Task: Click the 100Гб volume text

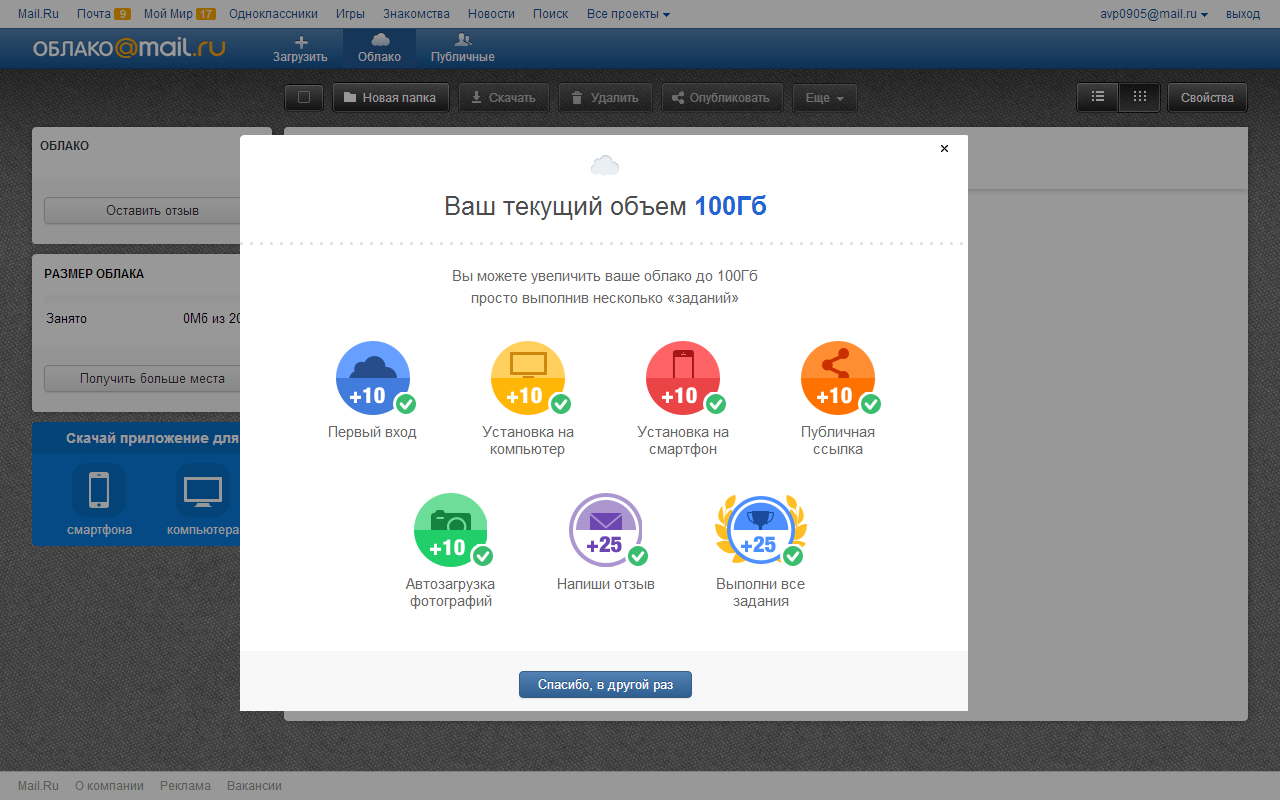Action: (x=731, y=207)
